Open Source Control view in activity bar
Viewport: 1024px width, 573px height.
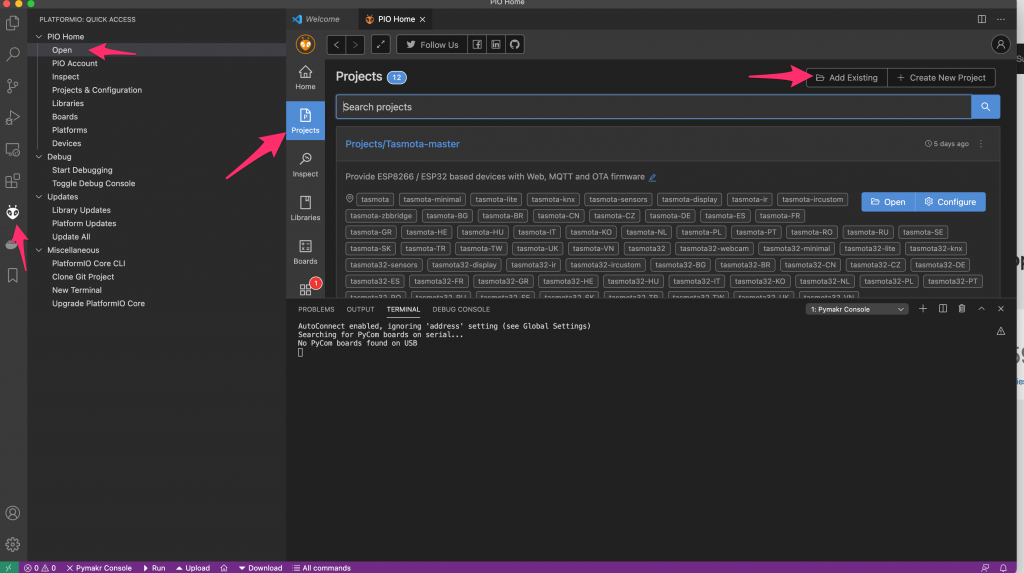[x=12, y=86]
